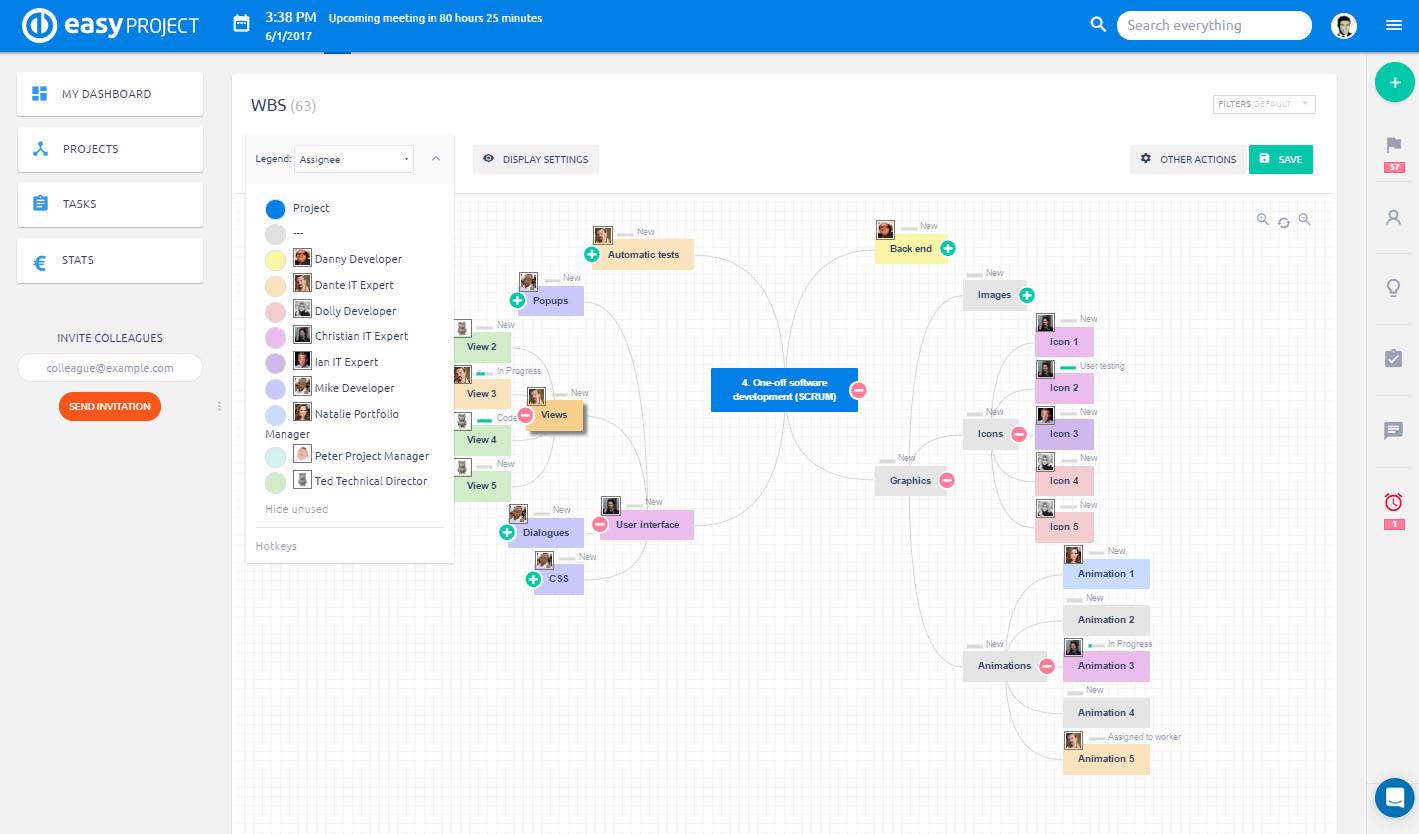Open the Projects menu item

coord(110,149)
